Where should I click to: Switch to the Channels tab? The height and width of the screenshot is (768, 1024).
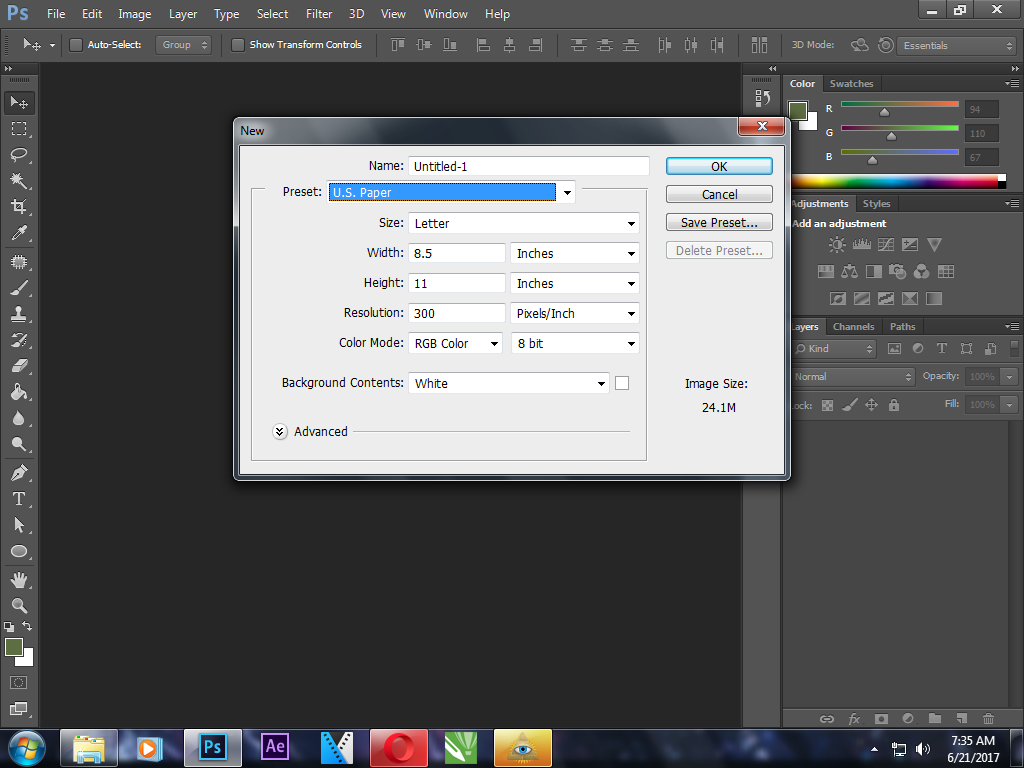tap(853, 327)
